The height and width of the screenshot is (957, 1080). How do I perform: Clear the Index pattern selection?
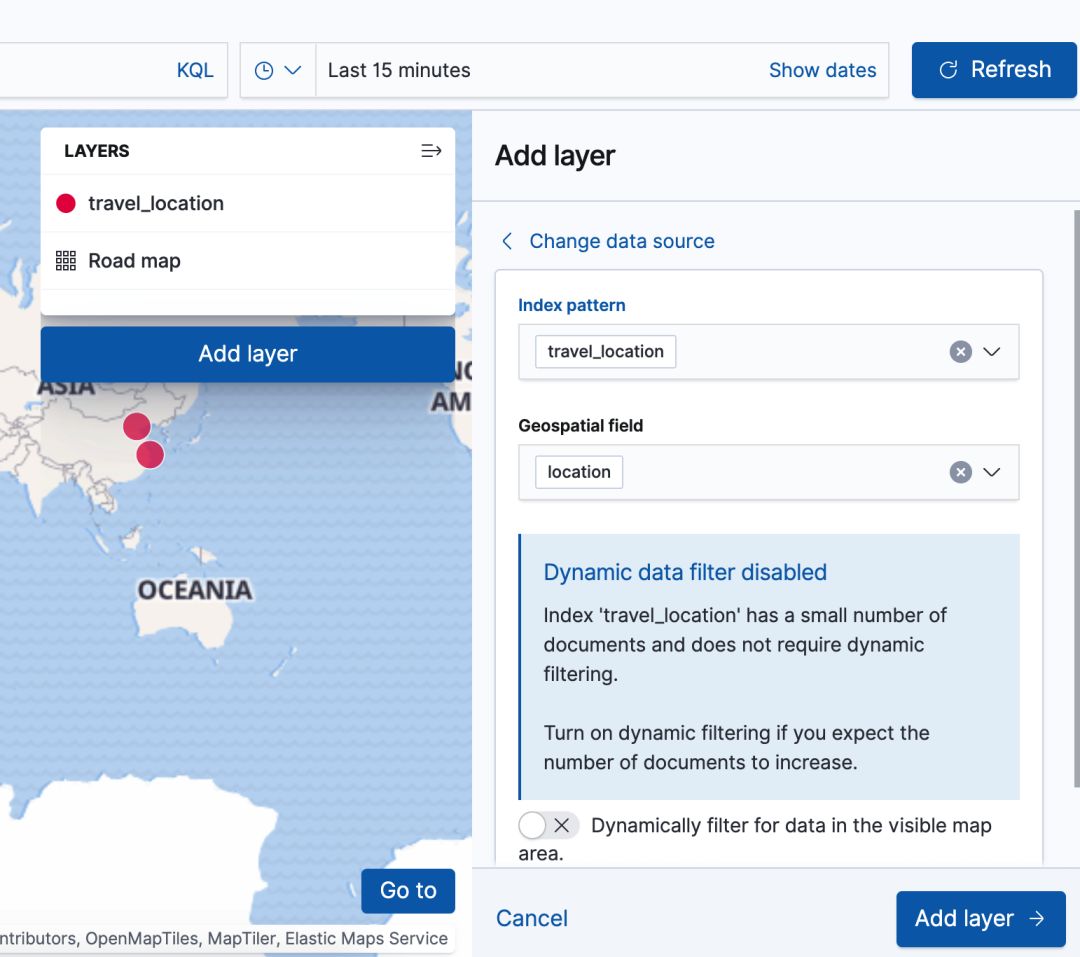(x=960, y=352)
